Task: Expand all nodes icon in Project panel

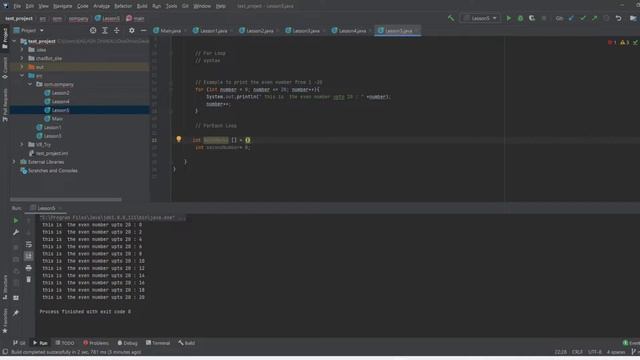Action: coord(105,31)
